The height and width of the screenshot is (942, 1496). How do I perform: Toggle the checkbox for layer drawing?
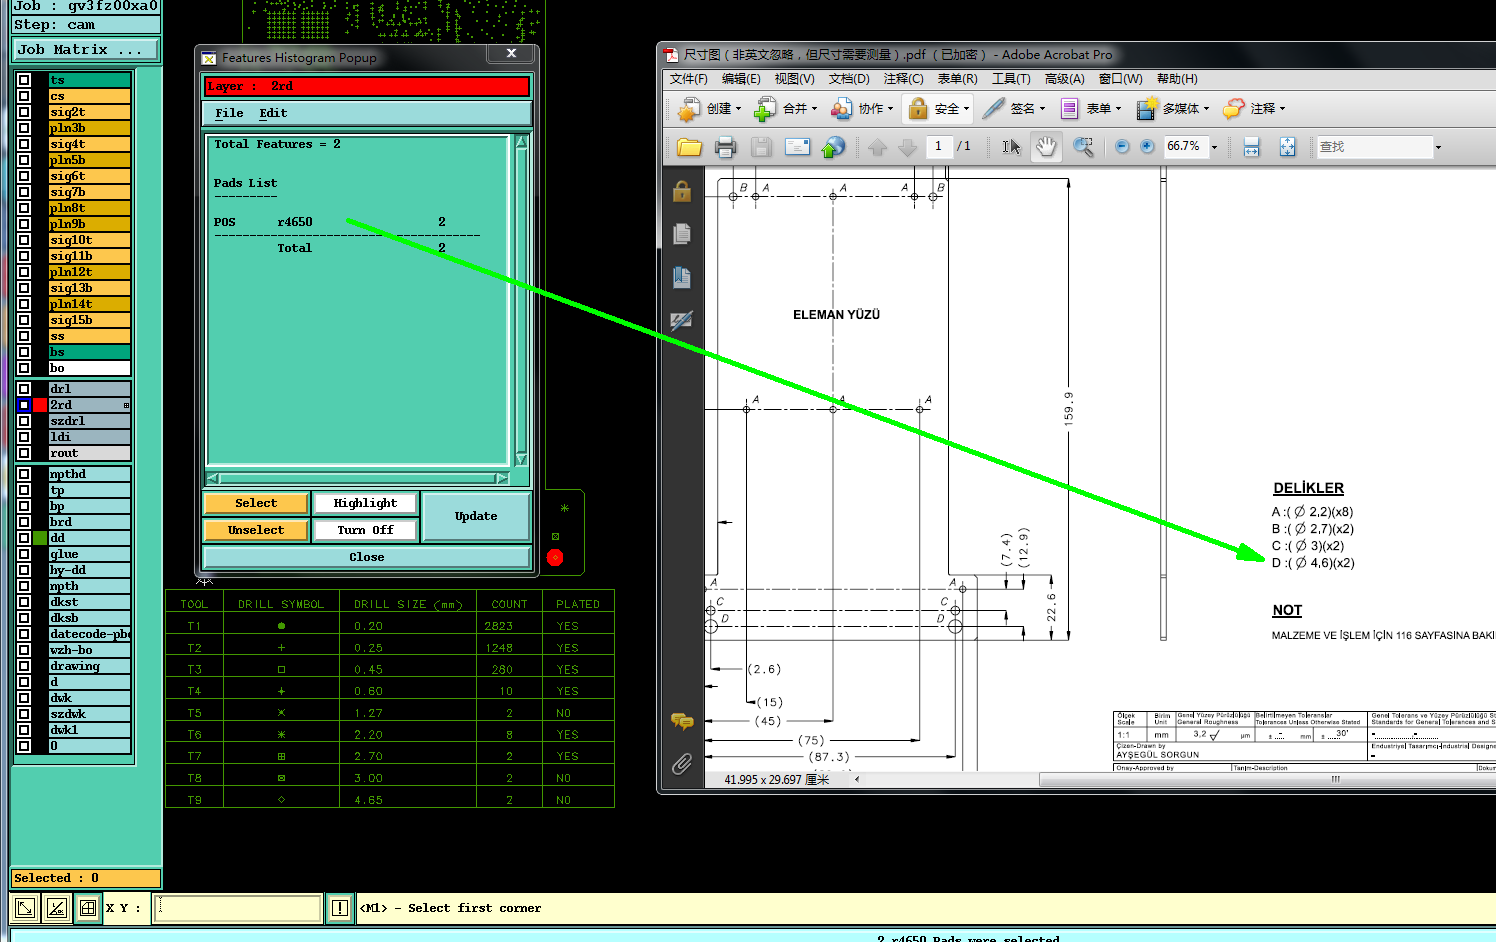click(x=24, y=666)
